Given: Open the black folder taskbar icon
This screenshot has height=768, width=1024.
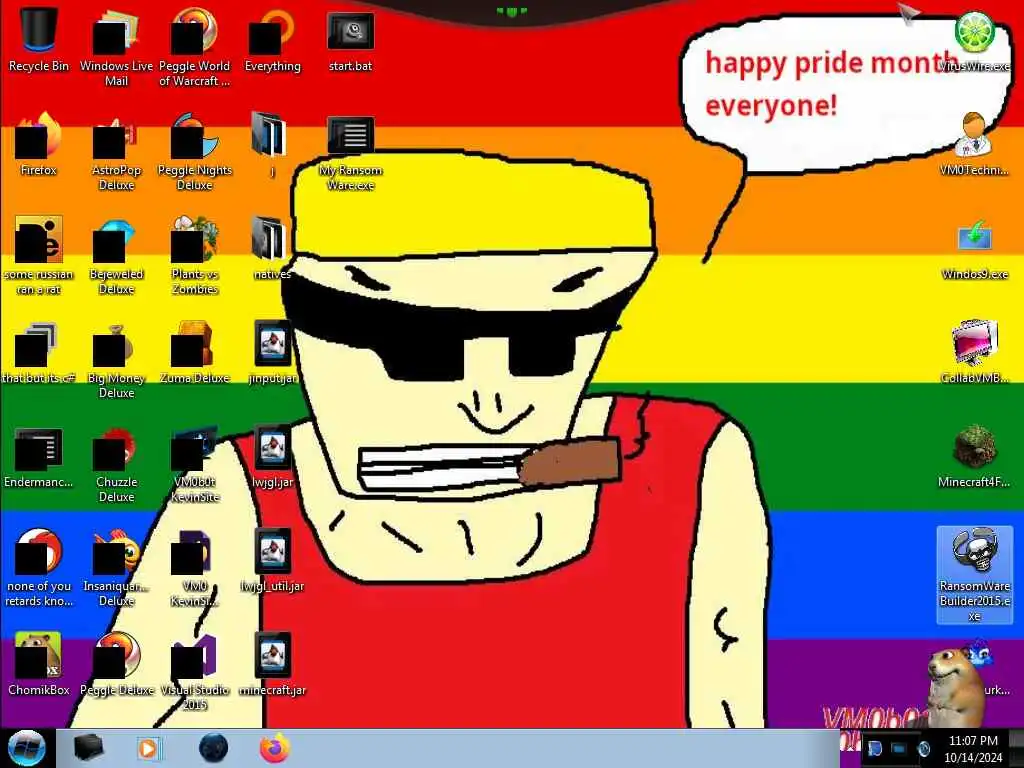Looking at the screenshot, I should [x=88, y=748].
